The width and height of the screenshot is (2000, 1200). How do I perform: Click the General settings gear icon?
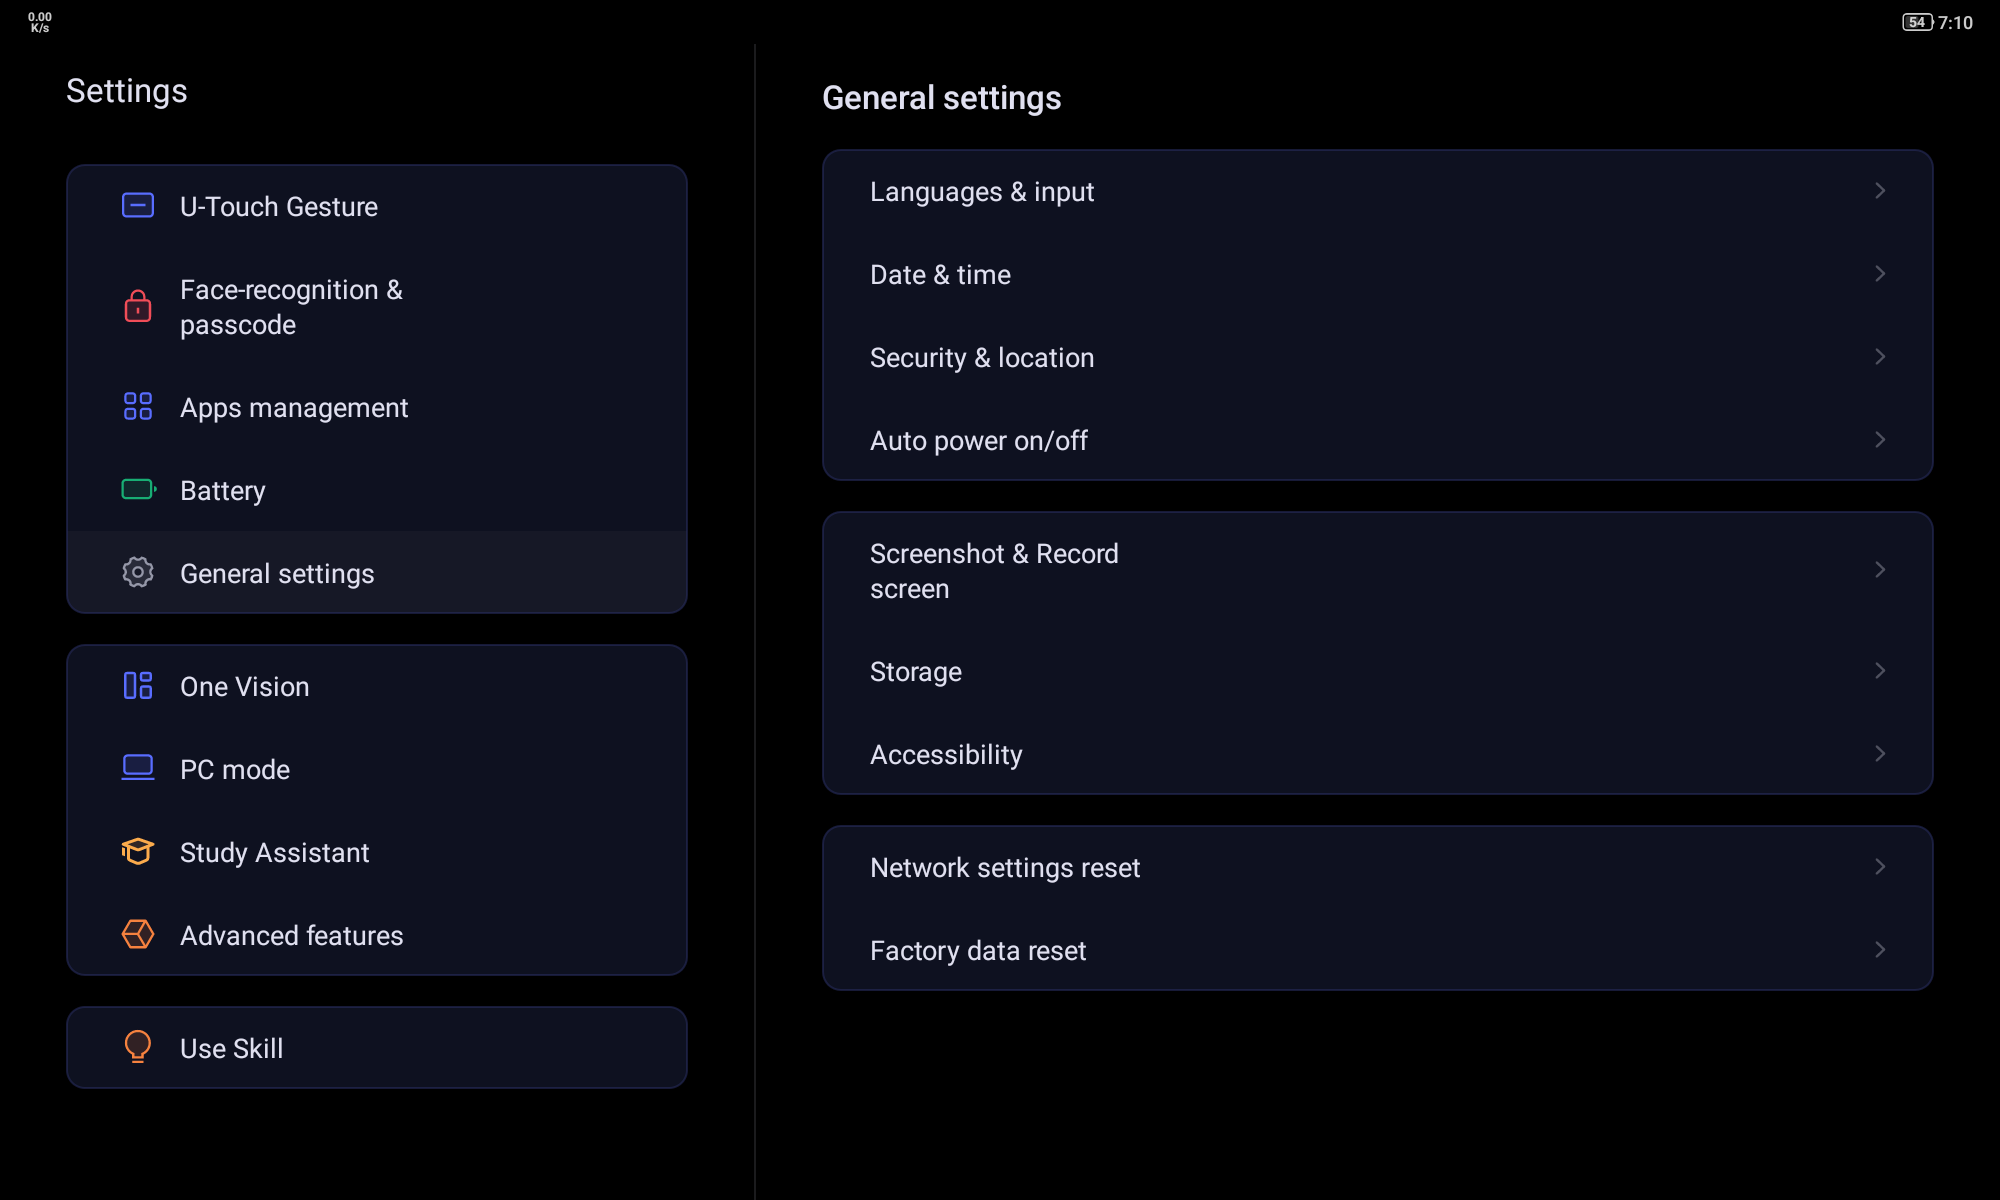click(138, 572)
